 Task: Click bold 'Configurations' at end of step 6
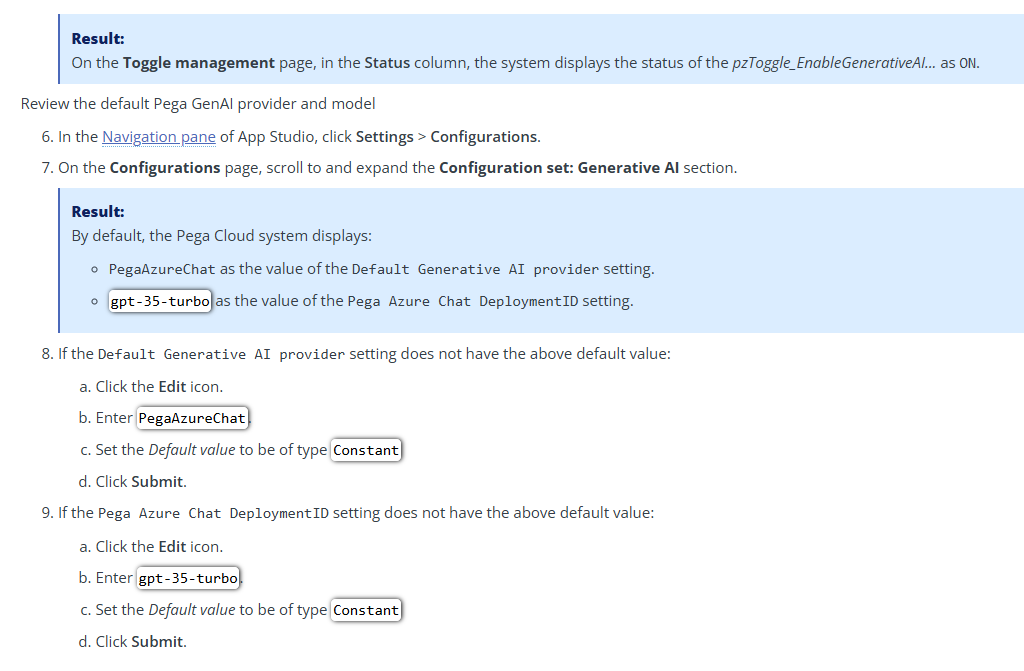tap(484, 136)
